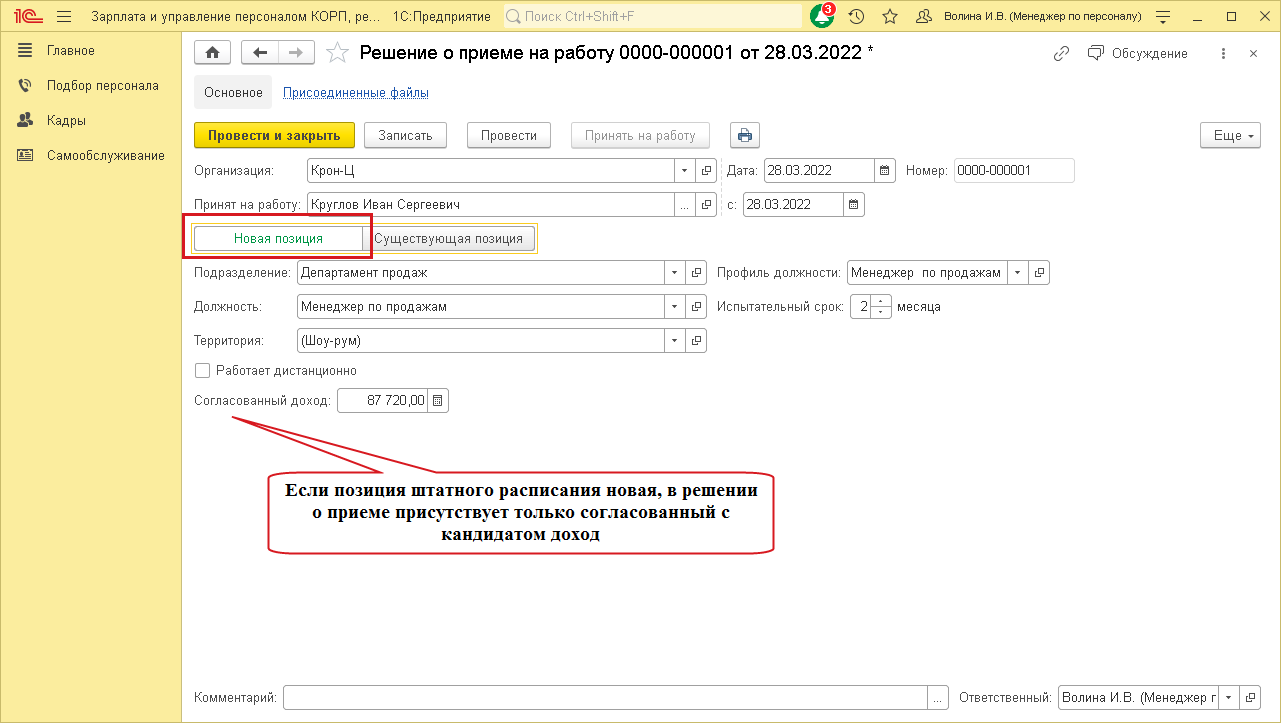
Task: Open Подбор персонала section
Action: 102,86
